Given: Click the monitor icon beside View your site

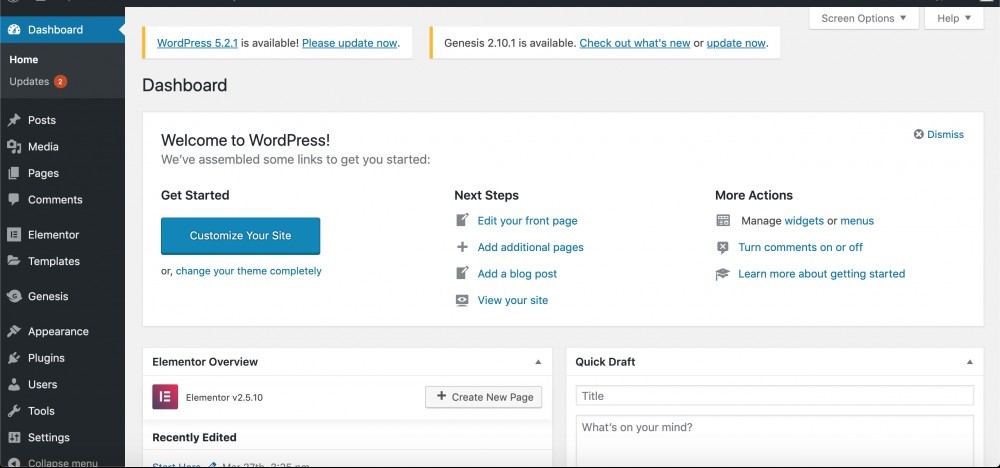Looking at the screenshot, I should click(462, 300).
